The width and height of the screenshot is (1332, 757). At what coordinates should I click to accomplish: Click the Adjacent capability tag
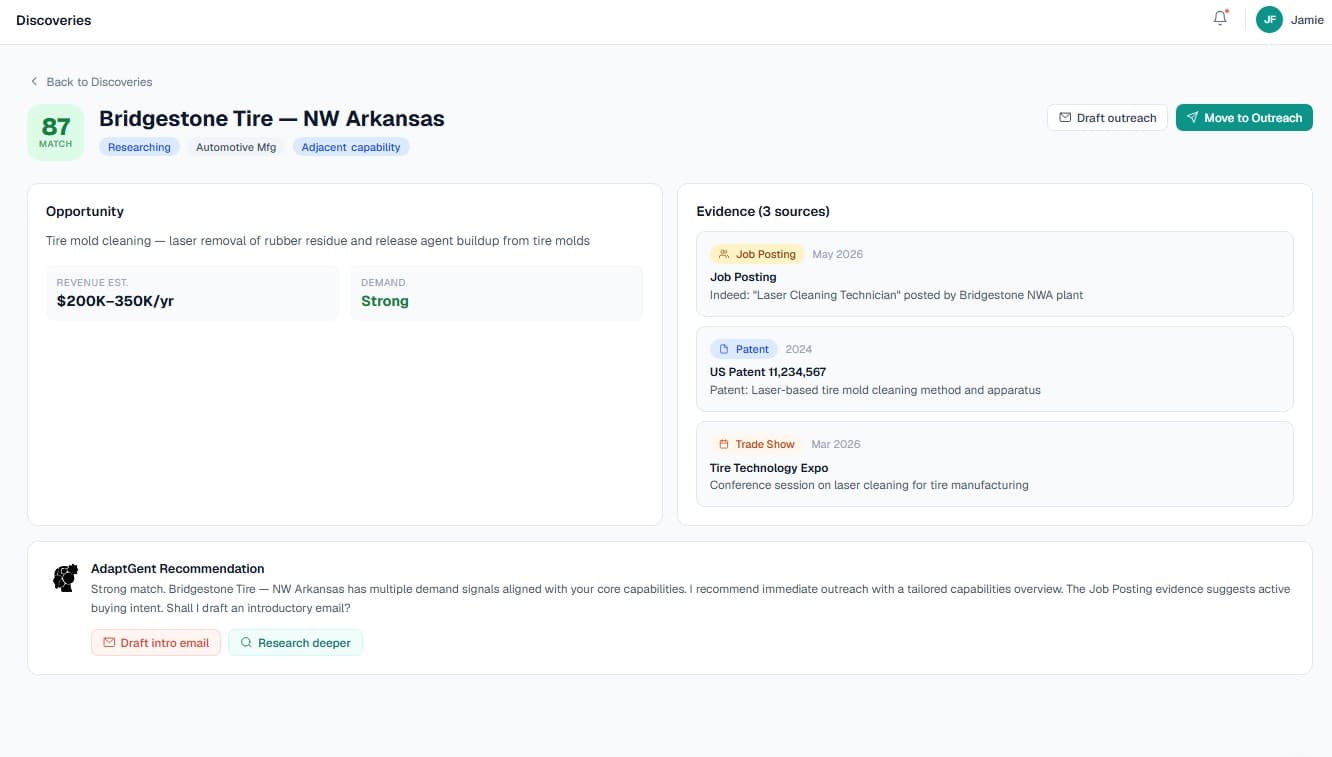[351, 147]
